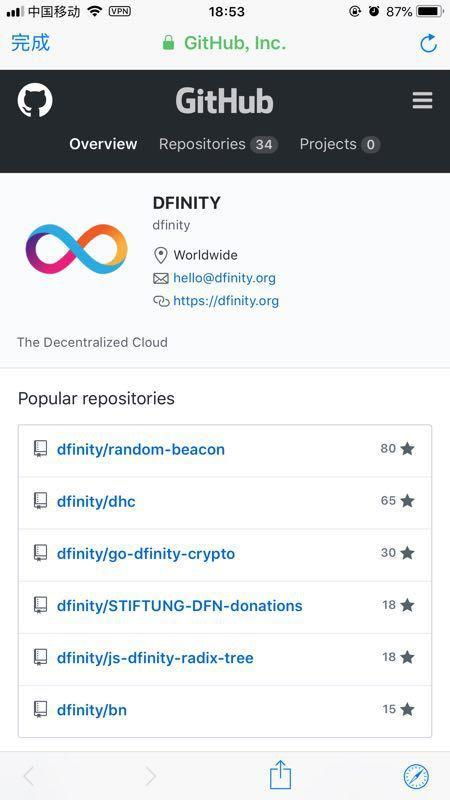This screenshot has height=800, width=450.
Task: Tap the star icon next to dfinity/dhc
Action: (x=407, y=501)
